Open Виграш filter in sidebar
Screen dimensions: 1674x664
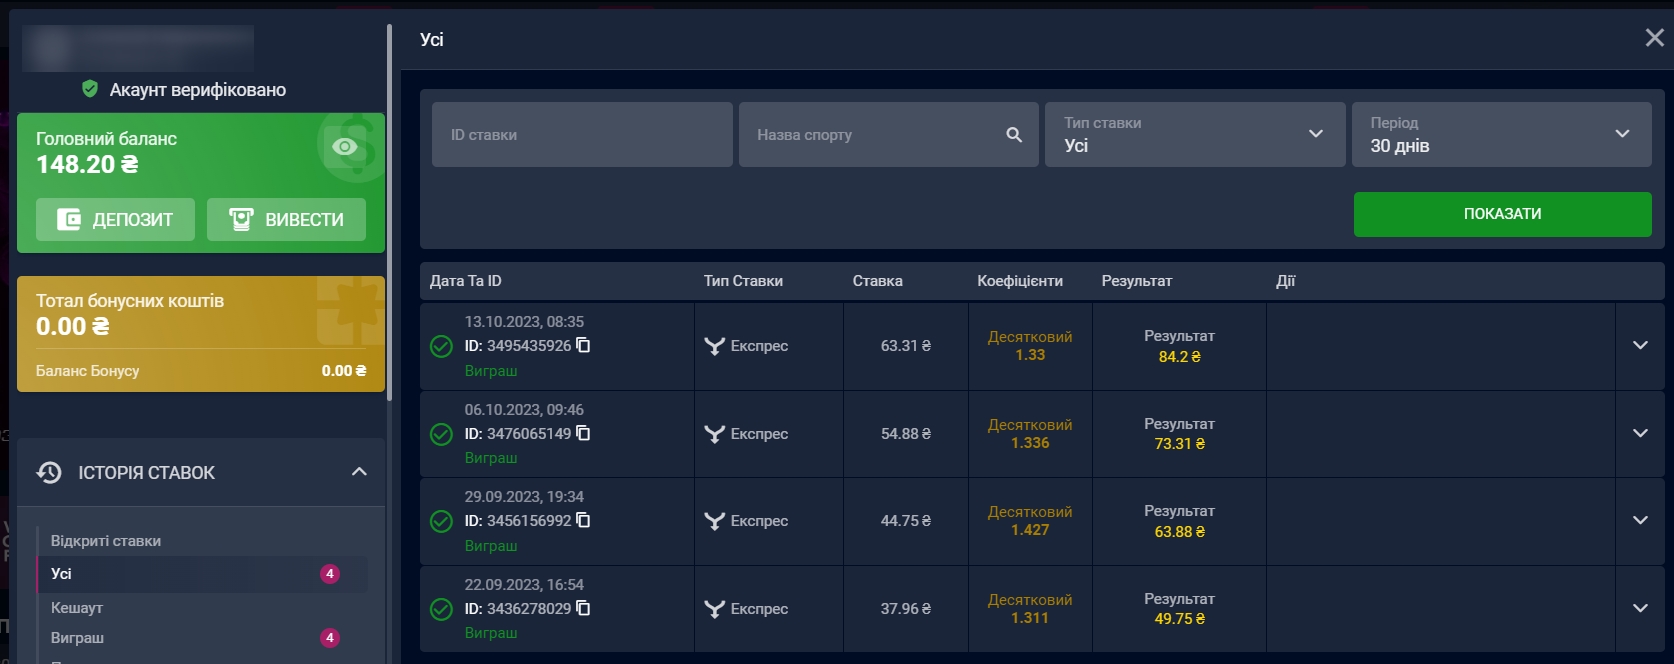(78, 638)
